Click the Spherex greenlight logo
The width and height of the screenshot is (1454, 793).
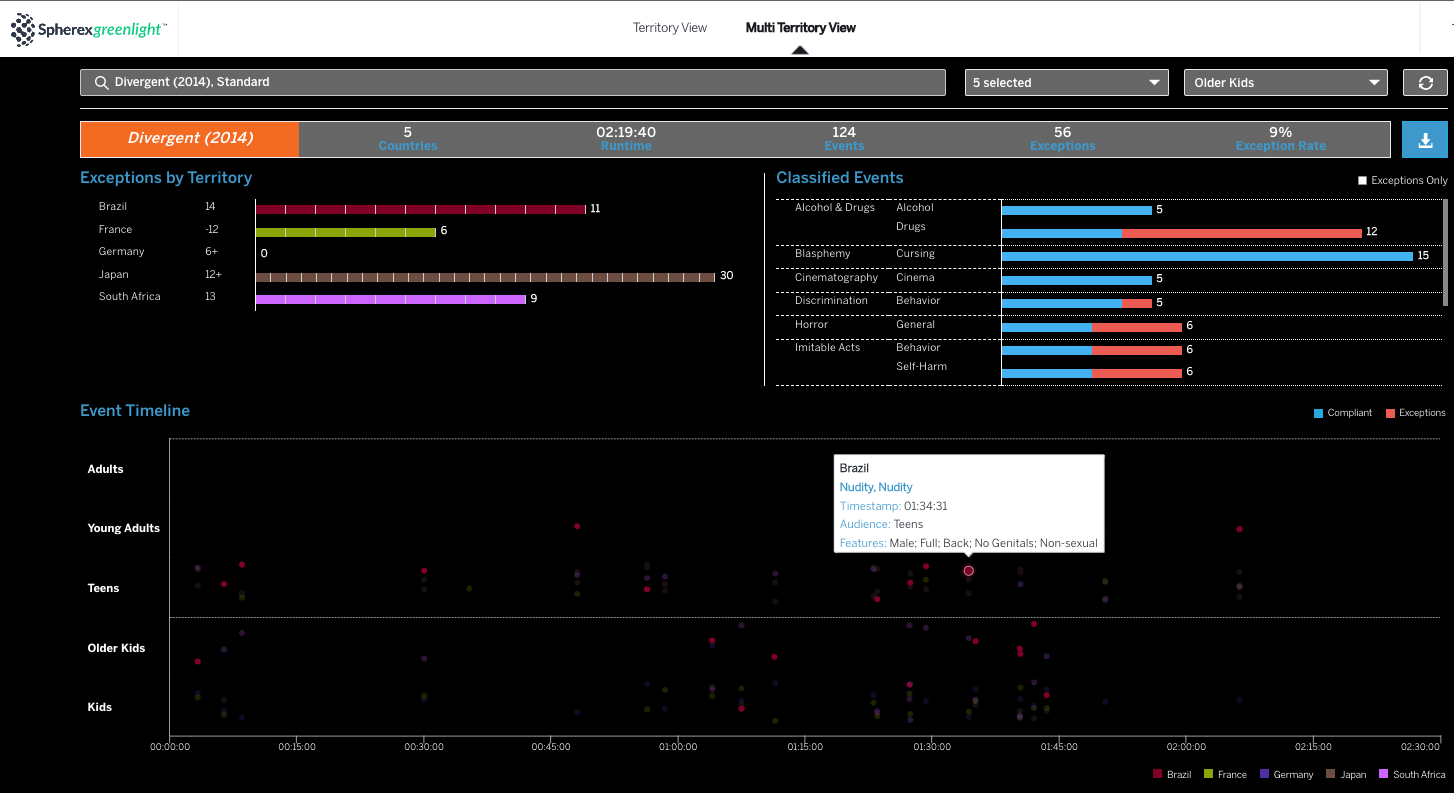[x=89, y=29]
